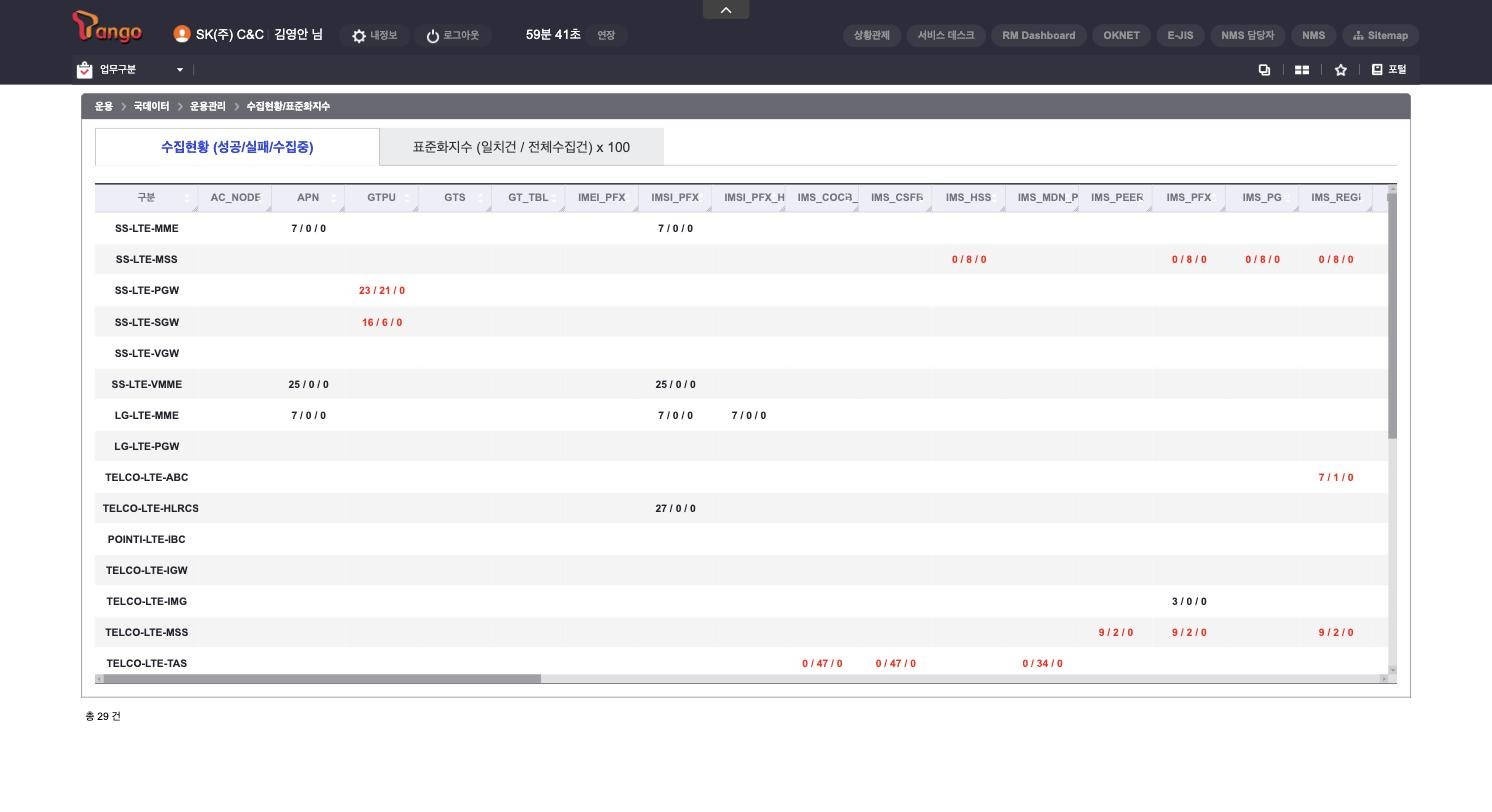This screenshot has width=1492, height=812.
Task: Click the Tango logo
Action: pyautogui.click(x=107, y=27)
